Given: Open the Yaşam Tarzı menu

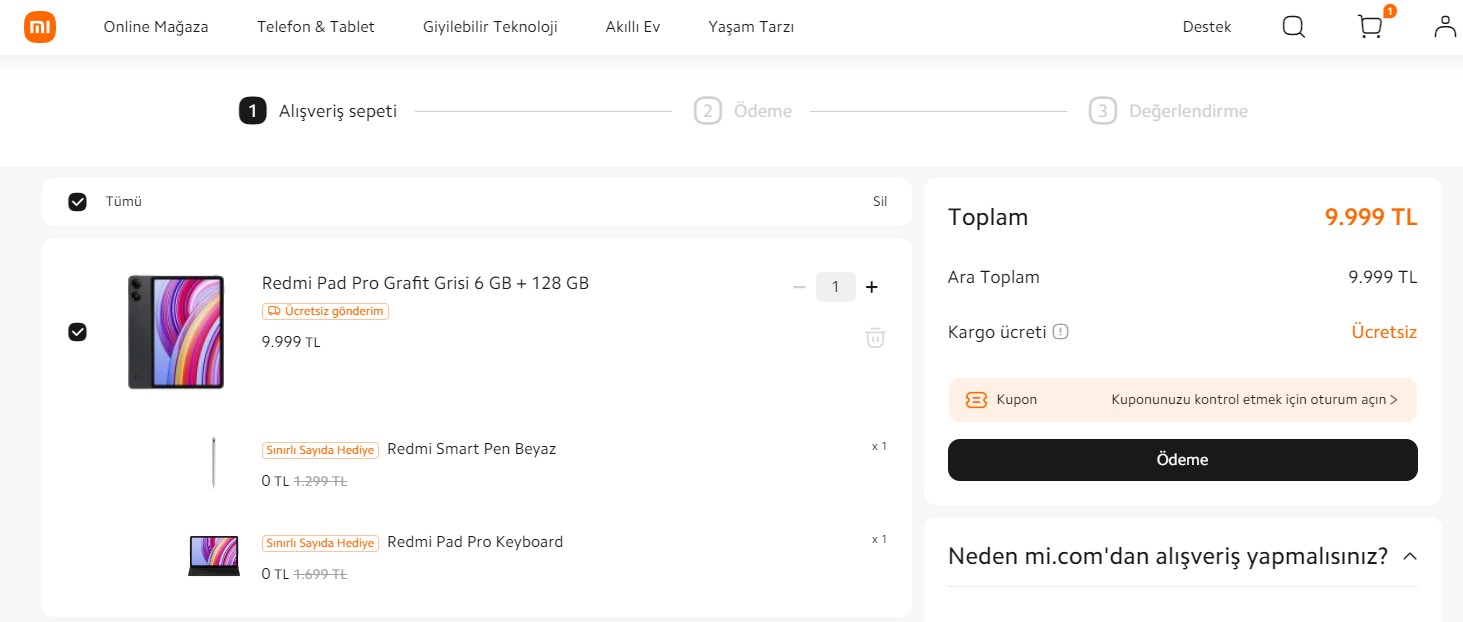Looking at the screenshot, I should (751, 27).
